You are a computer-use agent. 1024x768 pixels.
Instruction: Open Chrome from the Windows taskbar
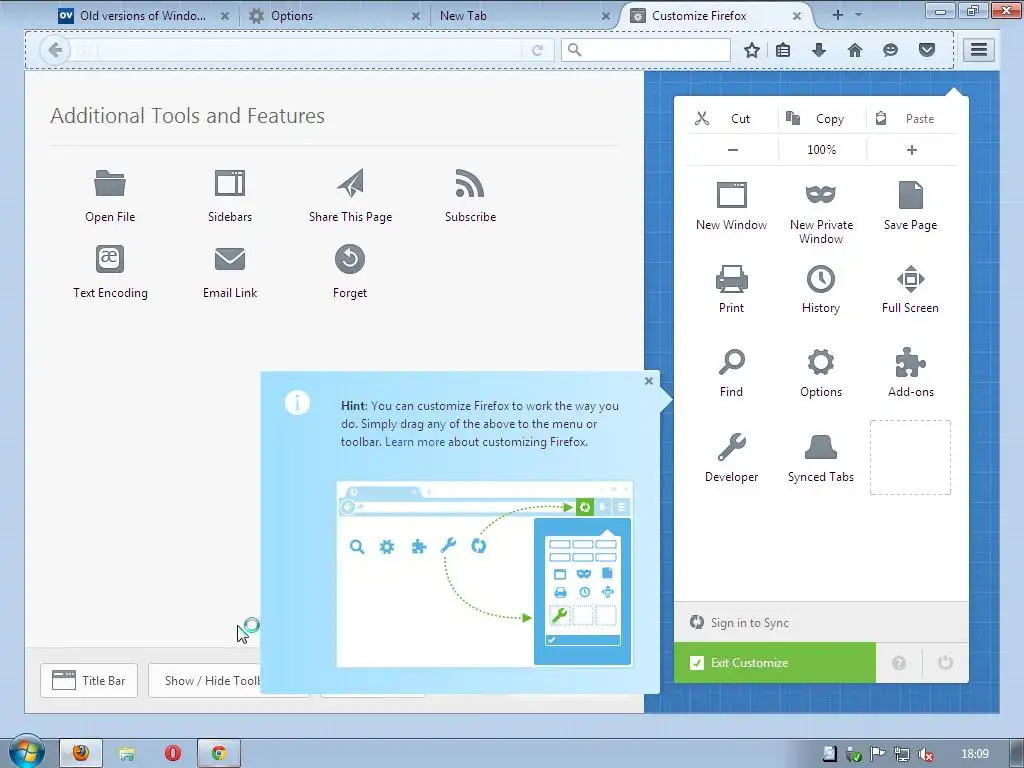(219, 753)
